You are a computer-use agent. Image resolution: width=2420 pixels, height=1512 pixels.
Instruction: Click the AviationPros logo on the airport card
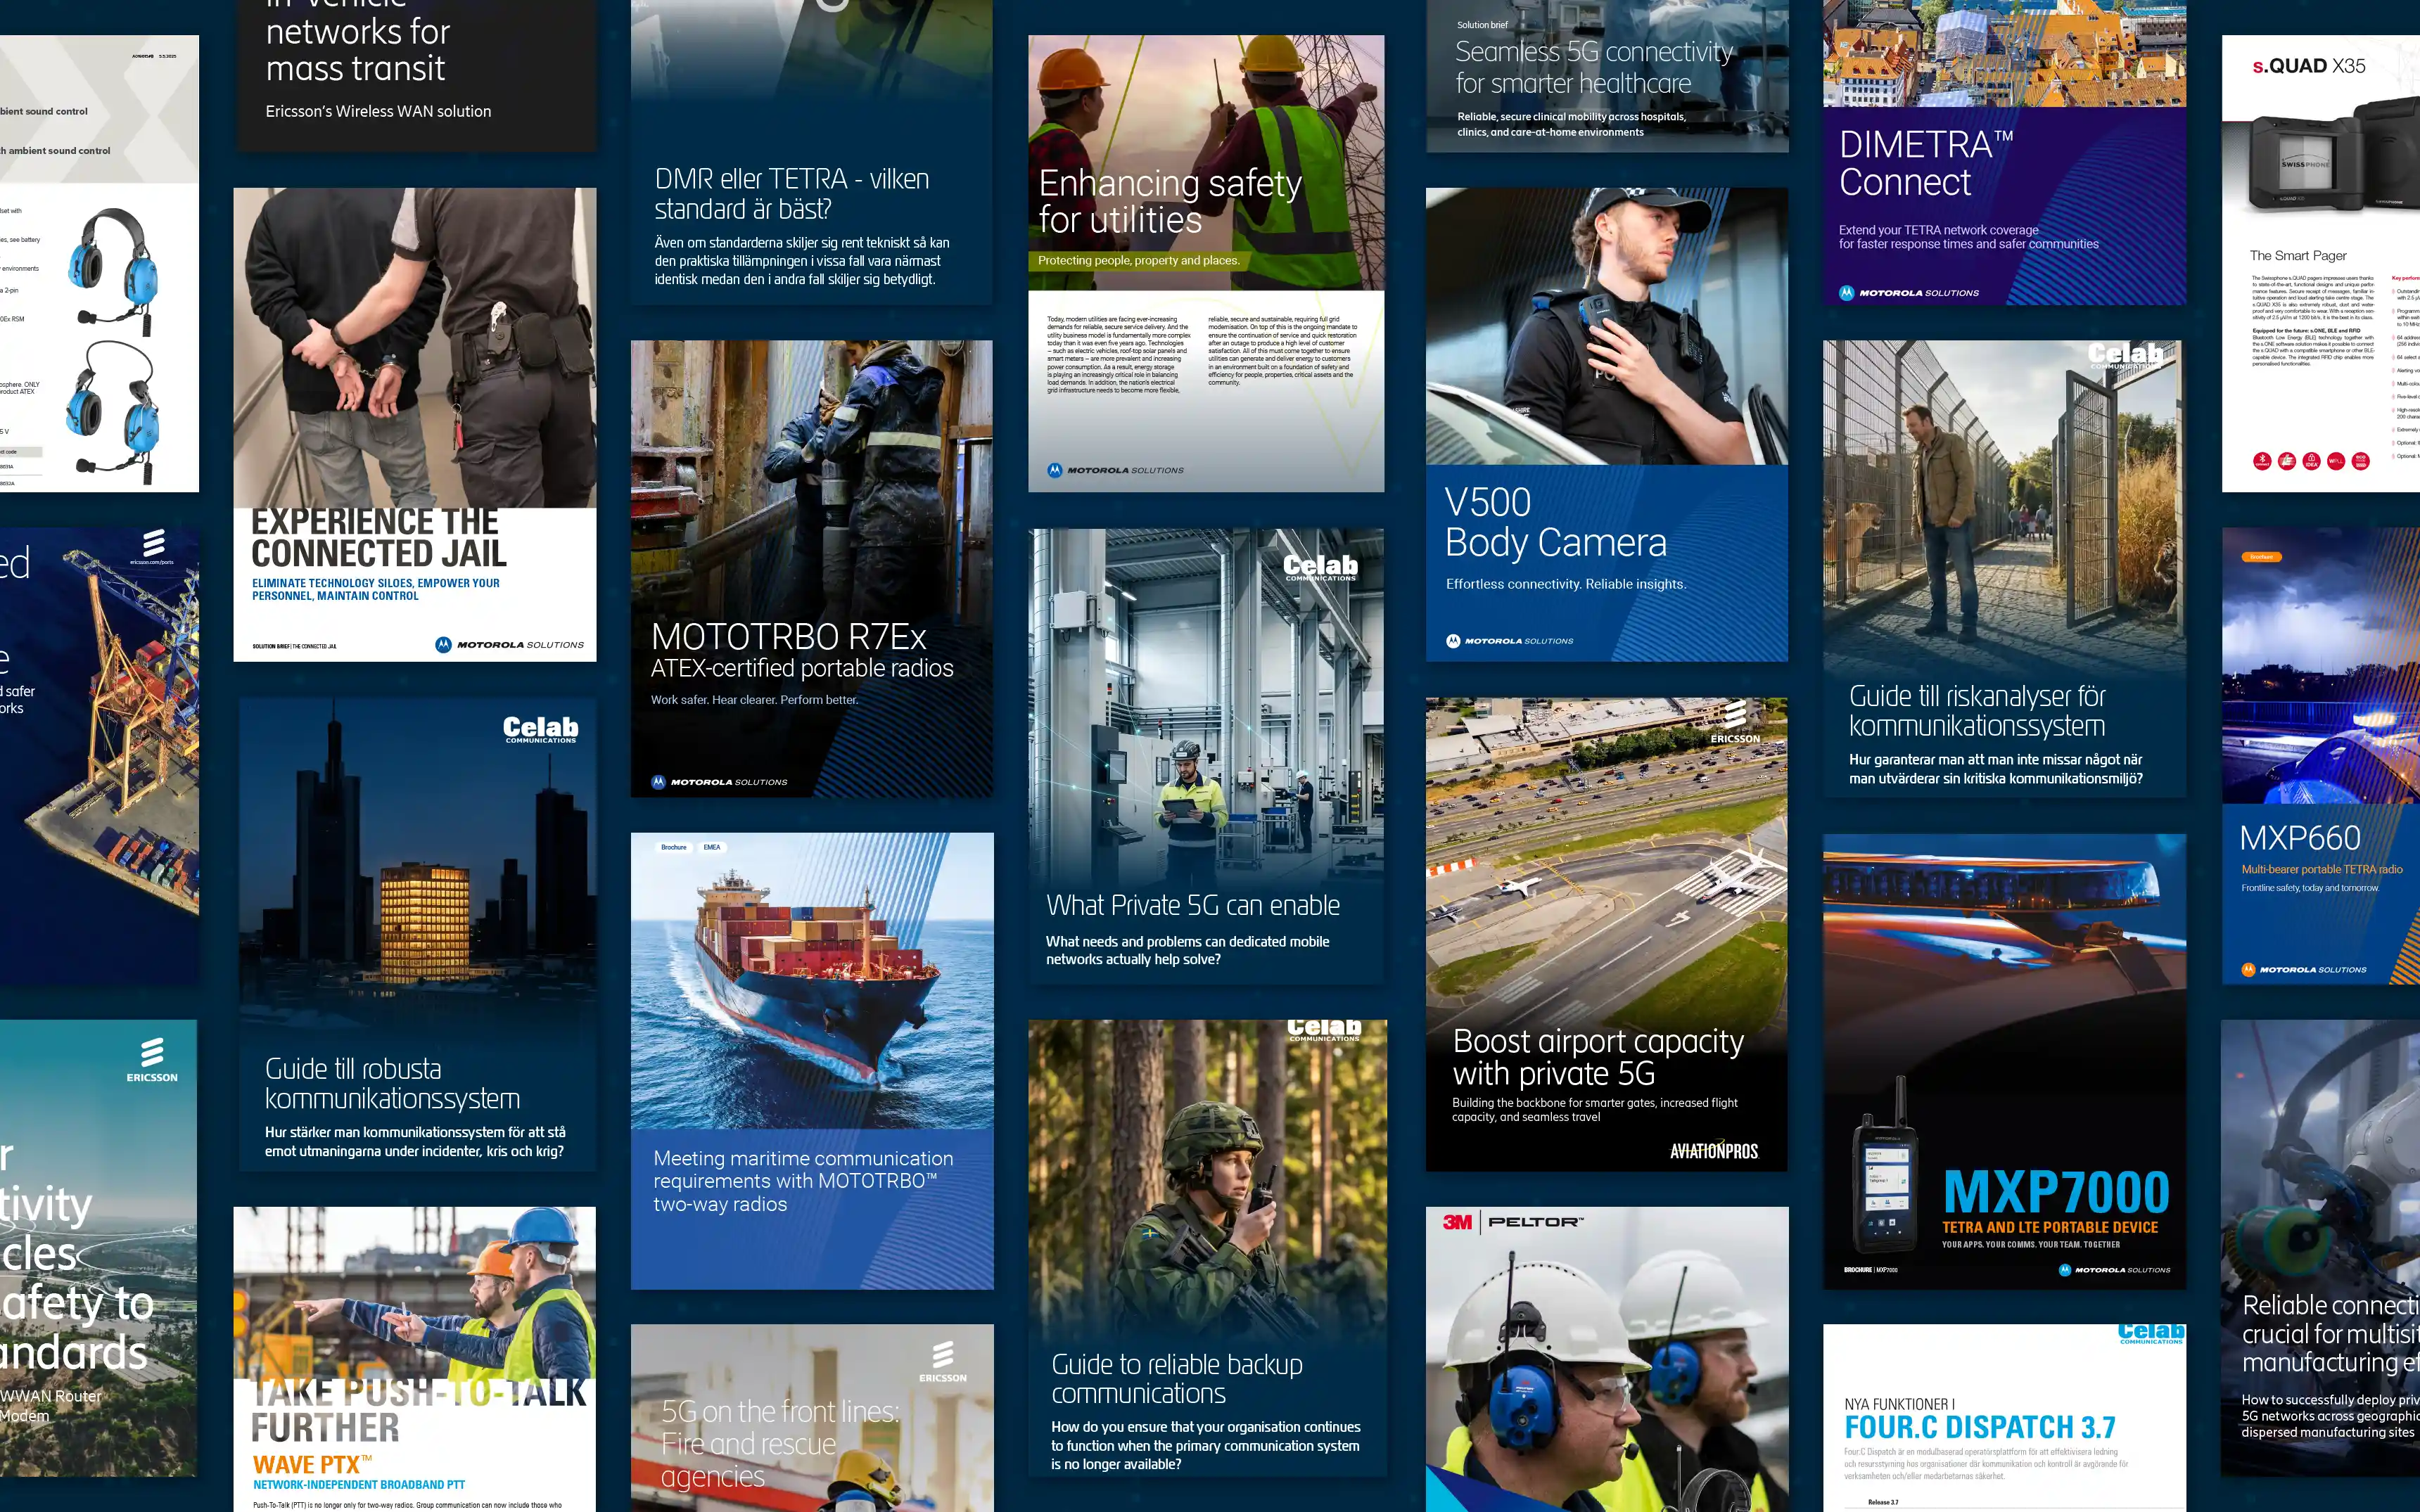tap(1714, 1151)
